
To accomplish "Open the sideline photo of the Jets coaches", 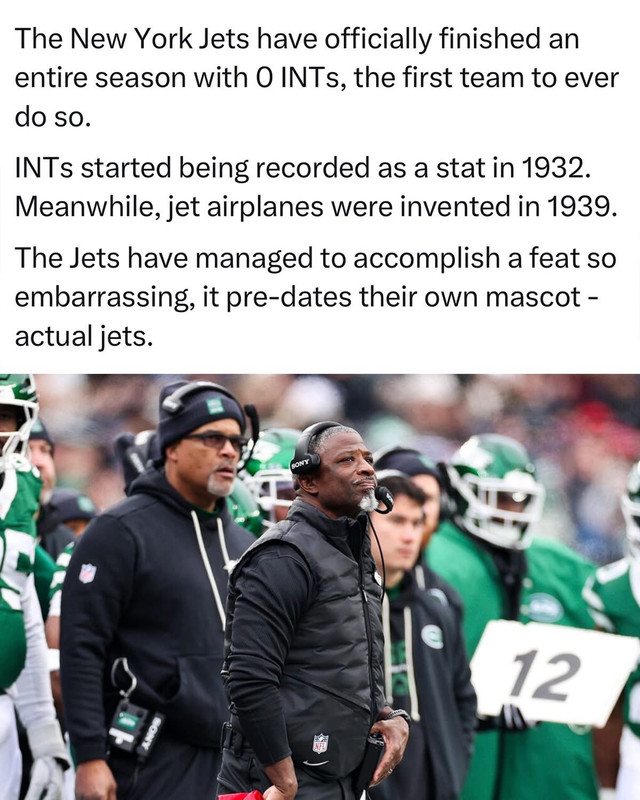I will click(x=320, y=587).
